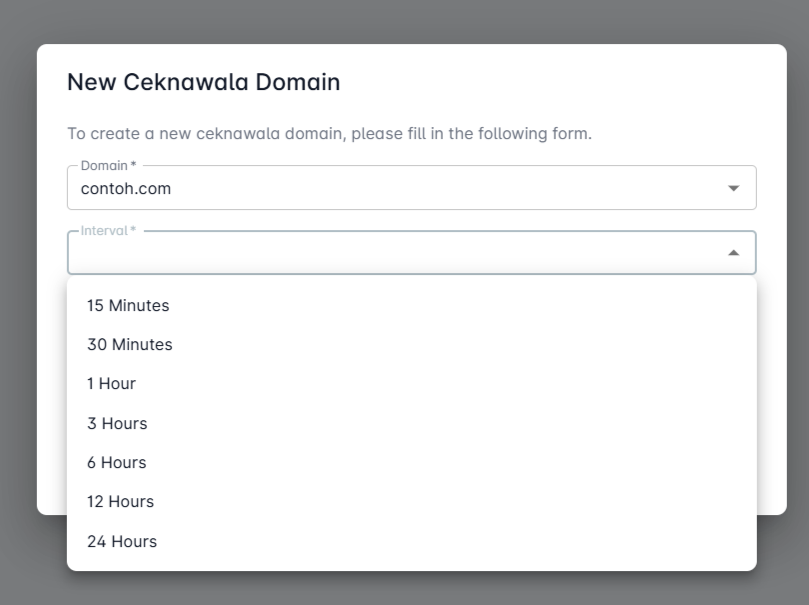Choose the 6 Hours interval
The height and width of the screenshot is (605, 809).
coord(117,463)
